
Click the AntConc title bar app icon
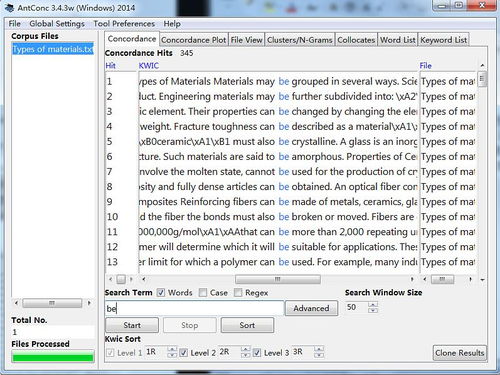coord(9,7)
